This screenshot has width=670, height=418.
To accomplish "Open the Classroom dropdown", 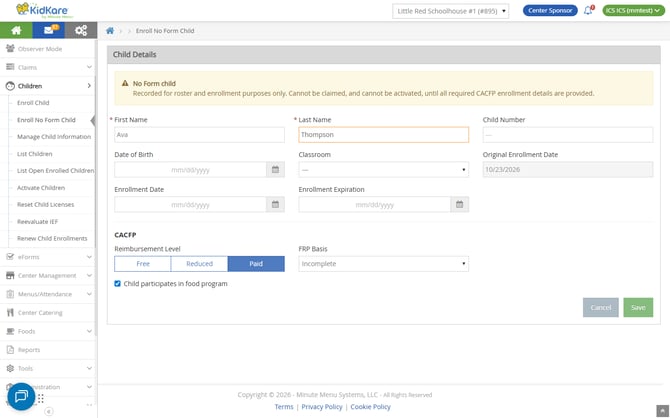I will 384,170.
